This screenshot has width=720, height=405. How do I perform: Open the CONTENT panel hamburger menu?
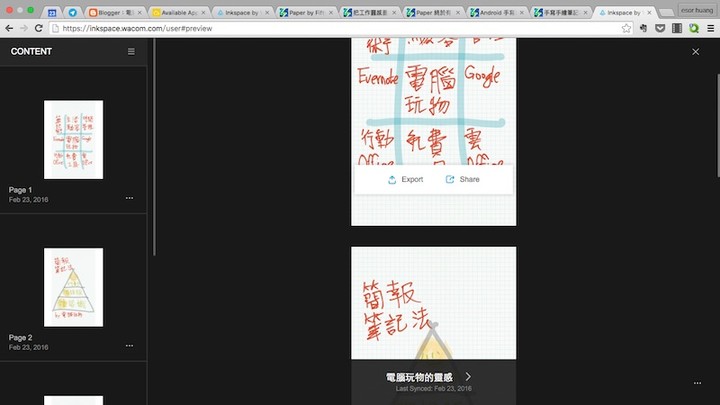[131, 51]
